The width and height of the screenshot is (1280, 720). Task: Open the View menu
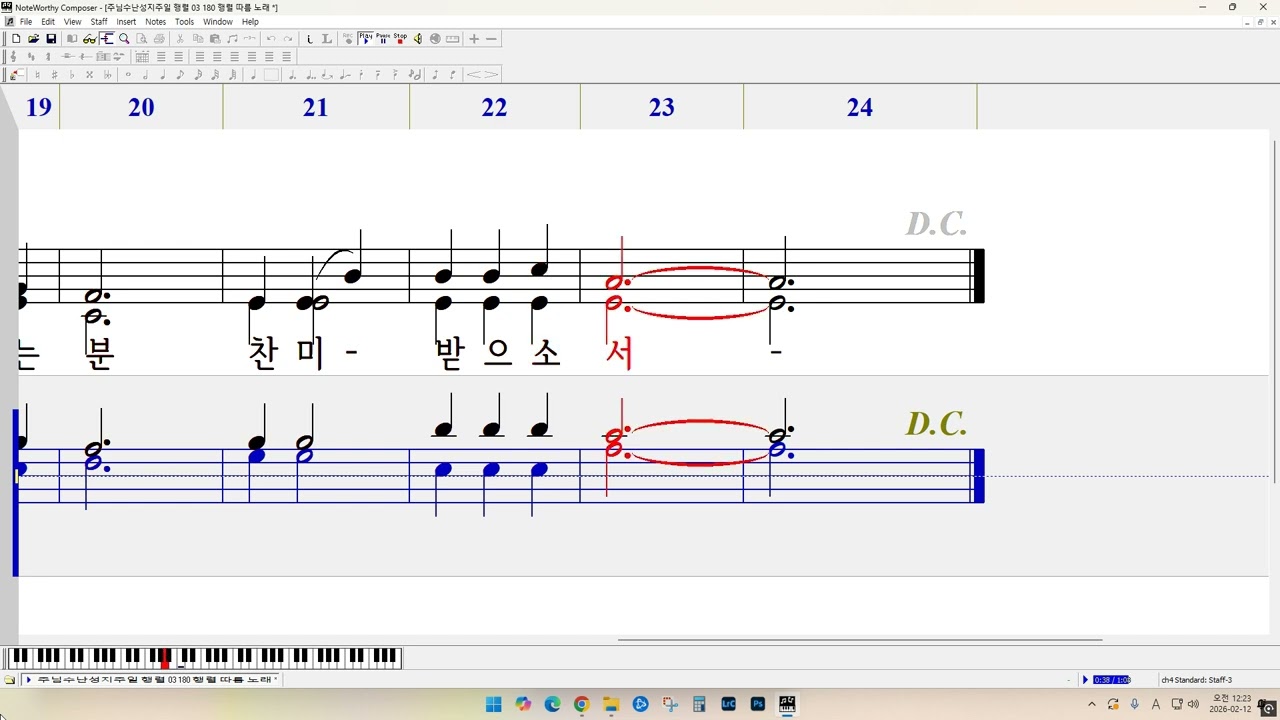[x=73, y=21]
